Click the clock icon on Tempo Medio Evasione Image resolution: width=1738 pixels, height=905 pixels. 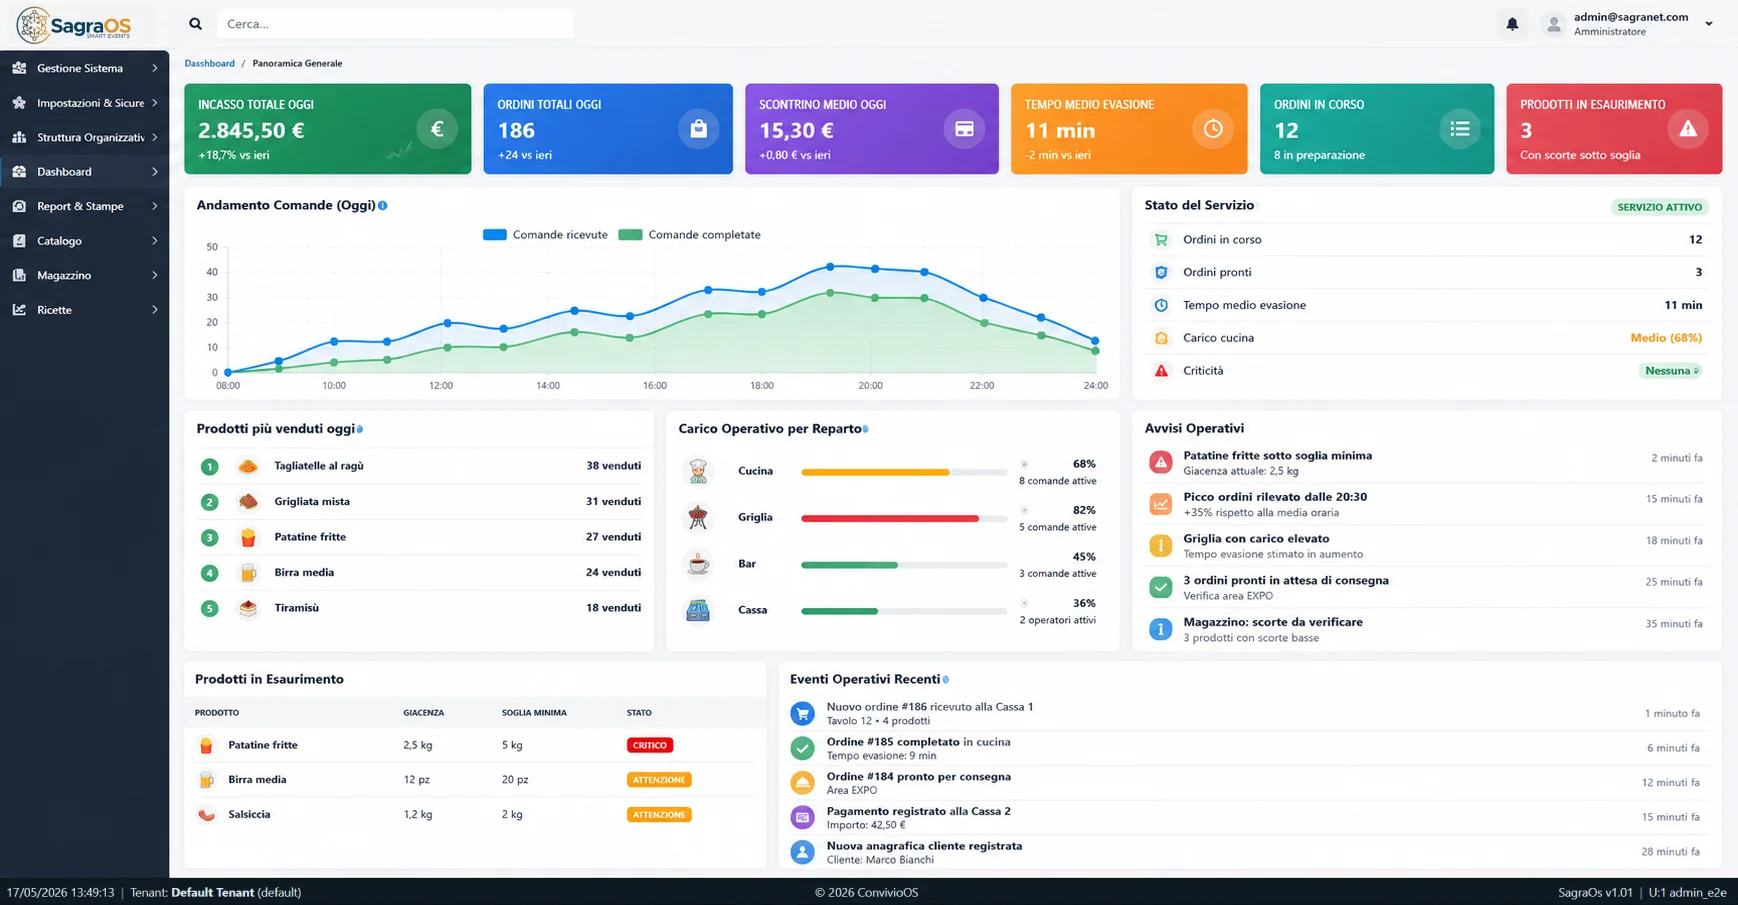(1213, 129)
